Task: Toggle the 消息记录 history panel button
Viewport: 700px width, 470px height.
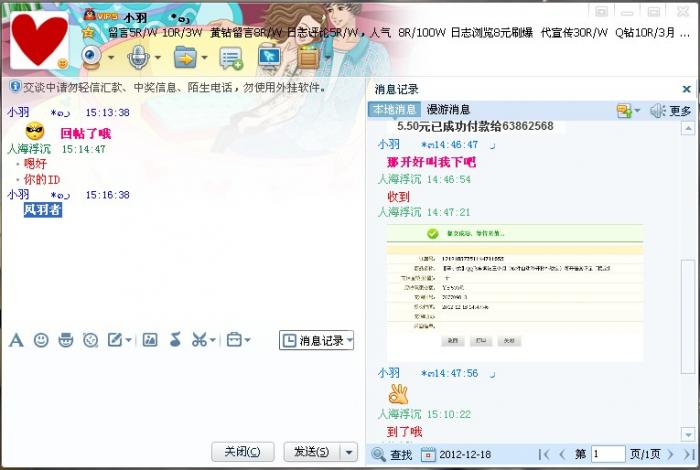Action: pos(317,341)
